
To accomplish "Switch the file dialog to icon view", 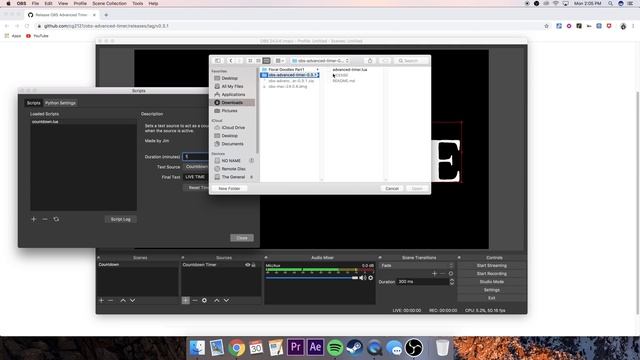I will 250,61.
